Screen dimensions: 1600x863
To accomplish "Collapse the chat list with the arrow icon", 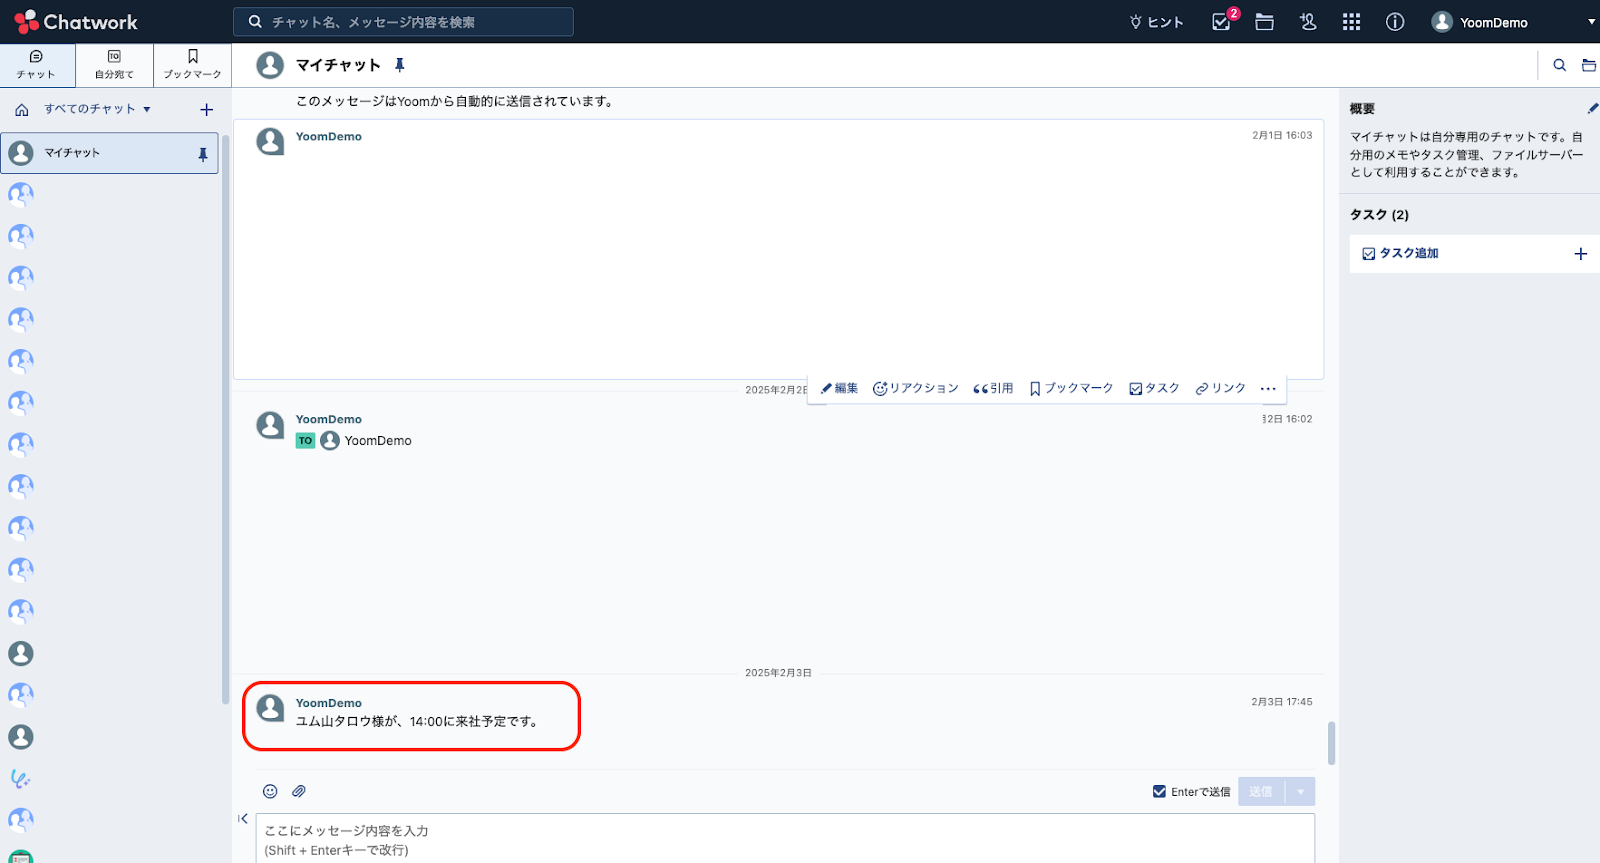I will coord(243,819).
